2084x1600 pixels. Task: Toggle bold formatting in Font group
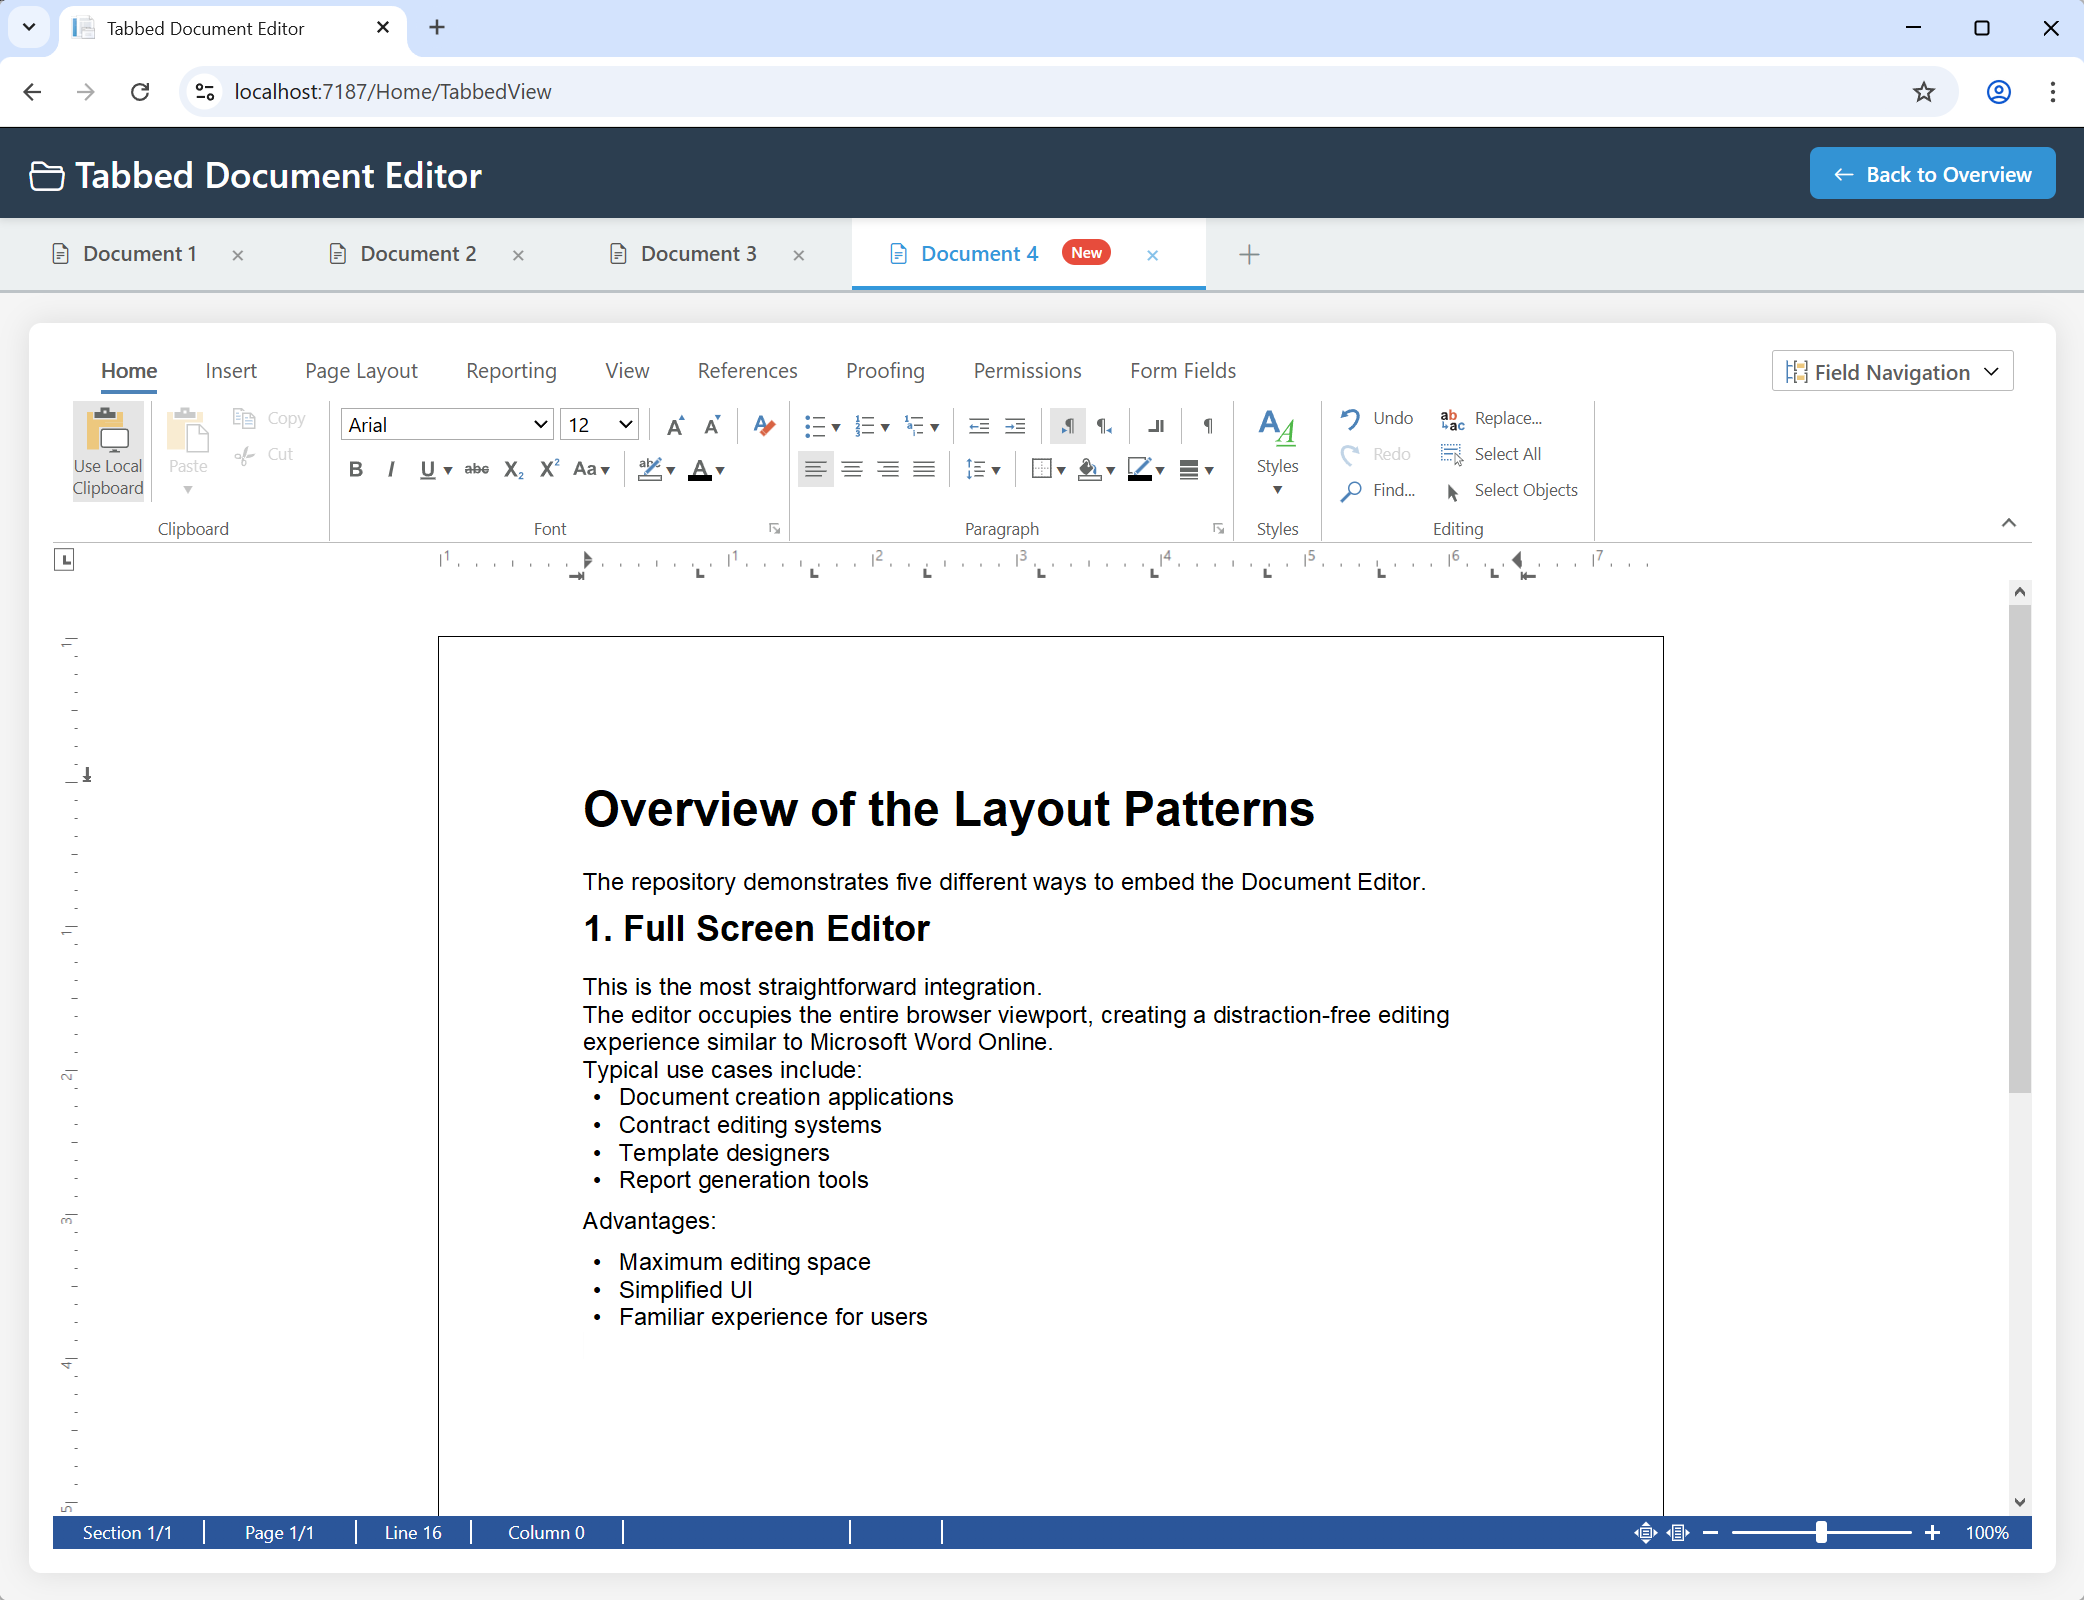coord(355,469)
